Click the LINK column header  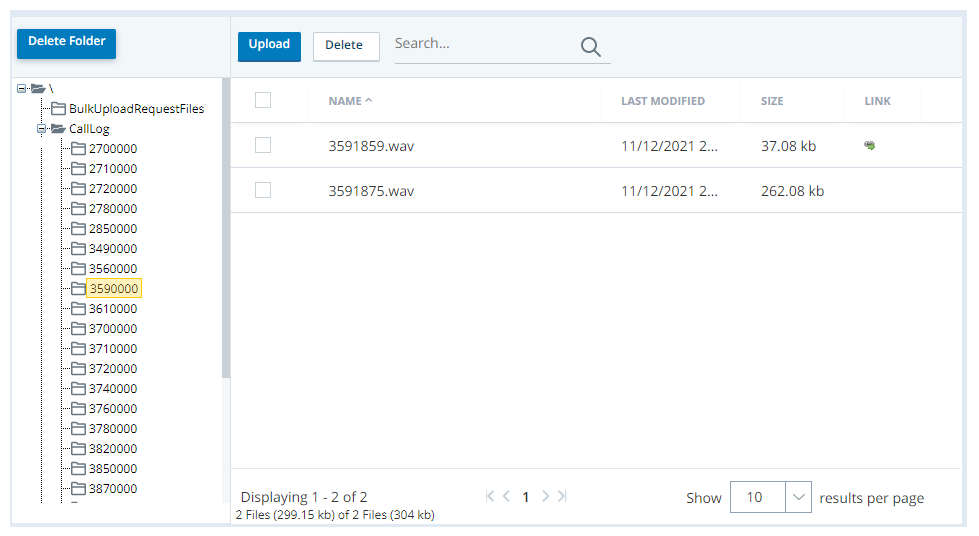[877, 101]
